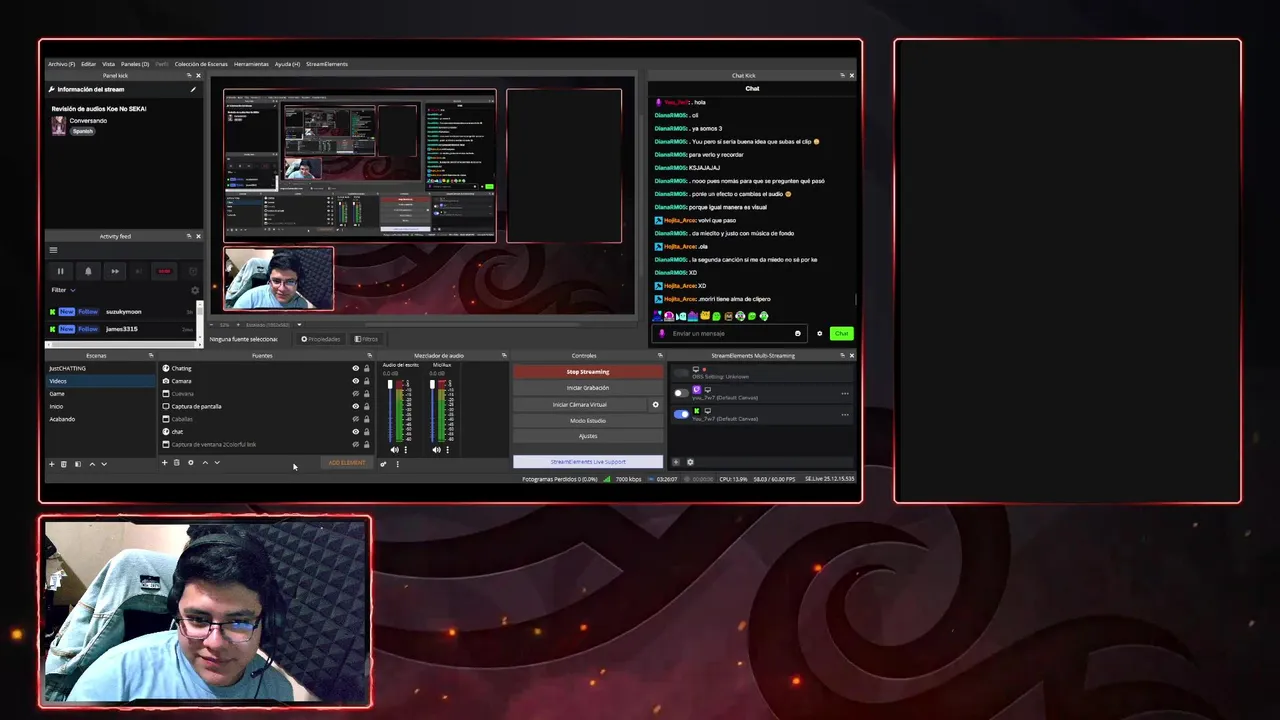Undock the Escenas panel
The width and height of the screenshot is (1280, 720).
tap(151, 355)
